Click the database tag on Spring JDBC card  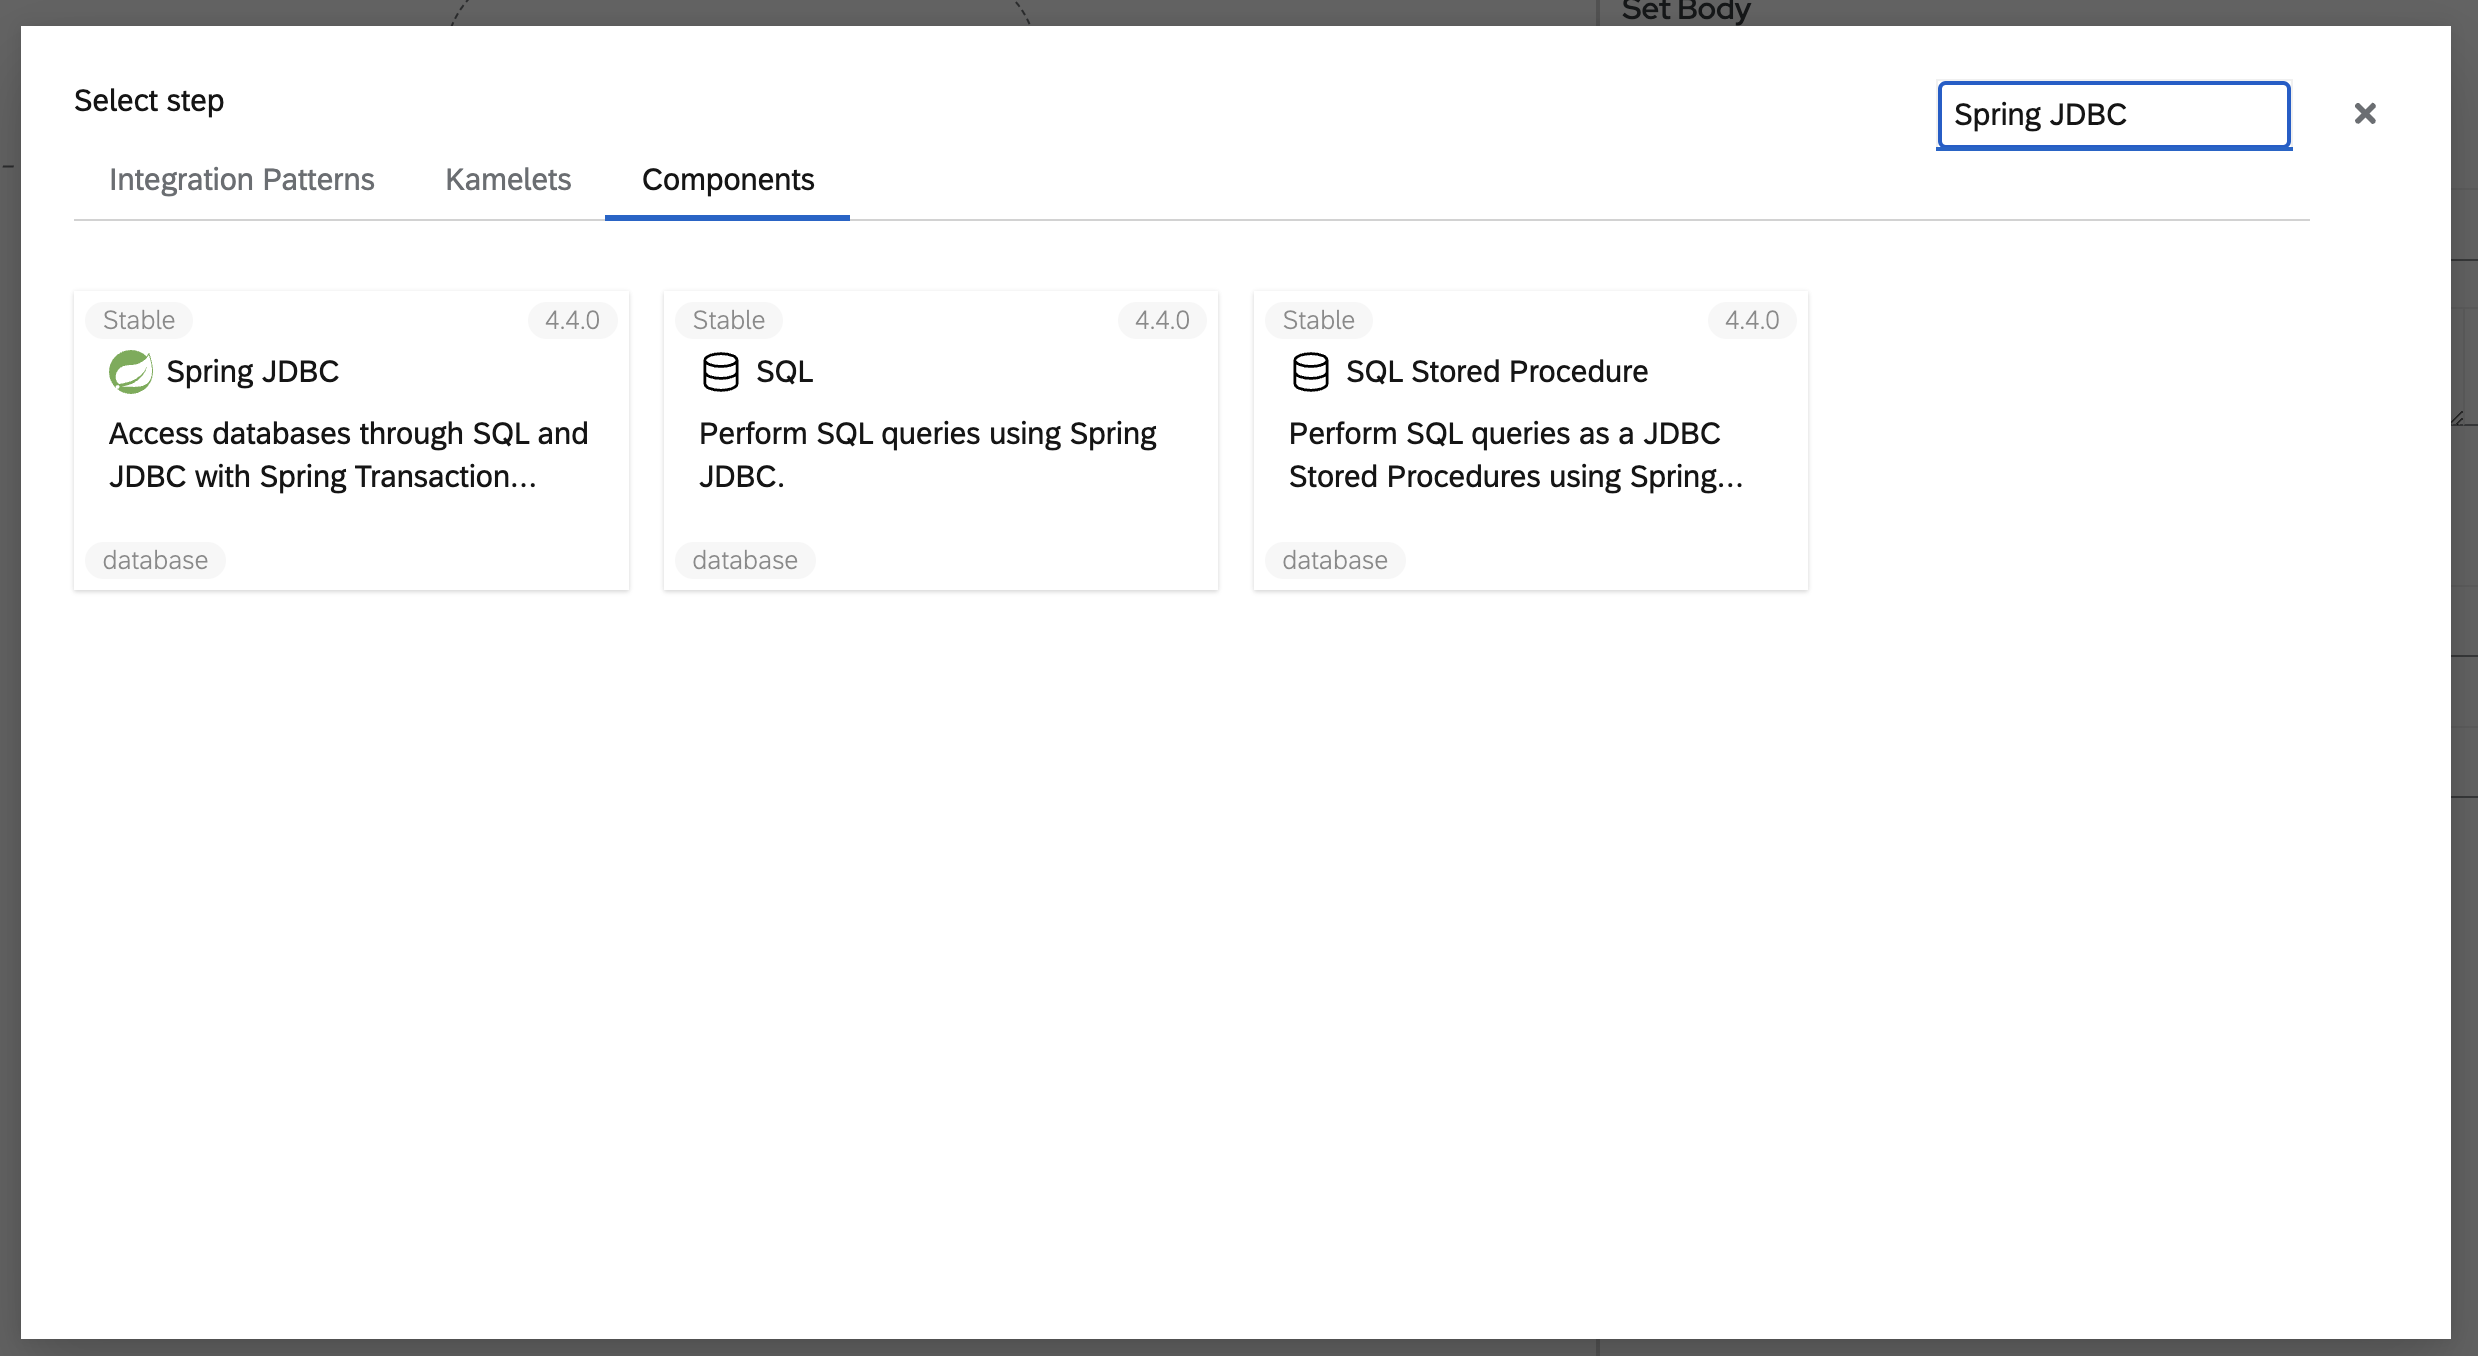tap(155, 560)
